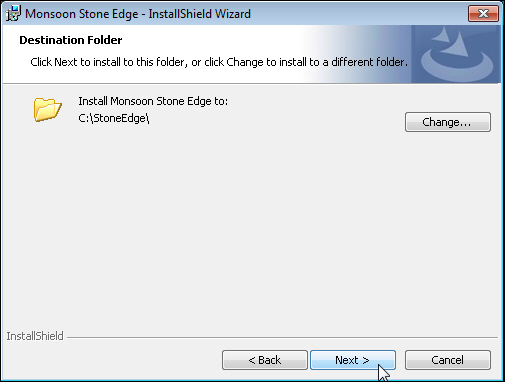
Task: Click the 'Click Next to install' instruction text
Action: click(x=219, y=62)
